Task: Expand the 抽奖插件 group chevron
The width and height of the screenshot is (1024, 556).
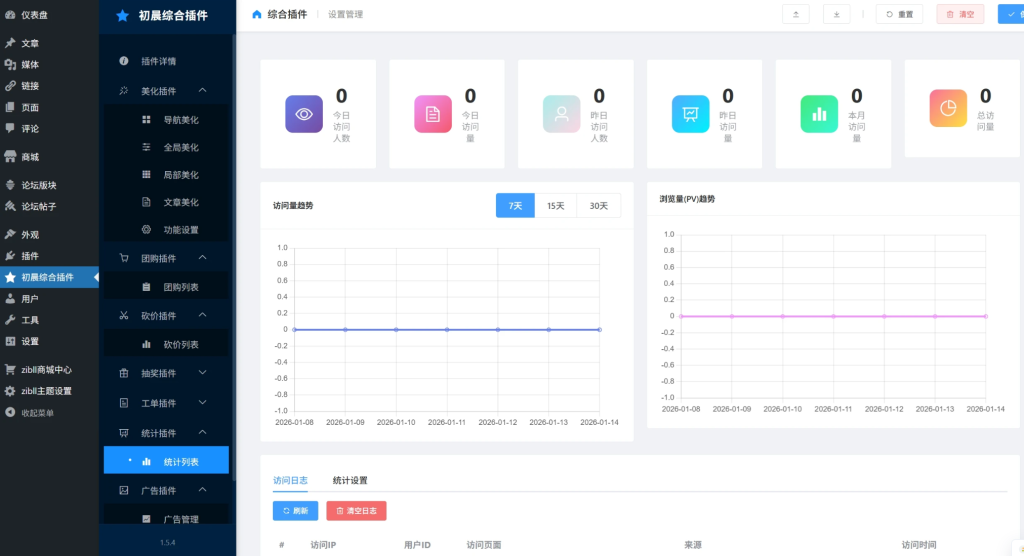Action: click(x=202, y=372)
